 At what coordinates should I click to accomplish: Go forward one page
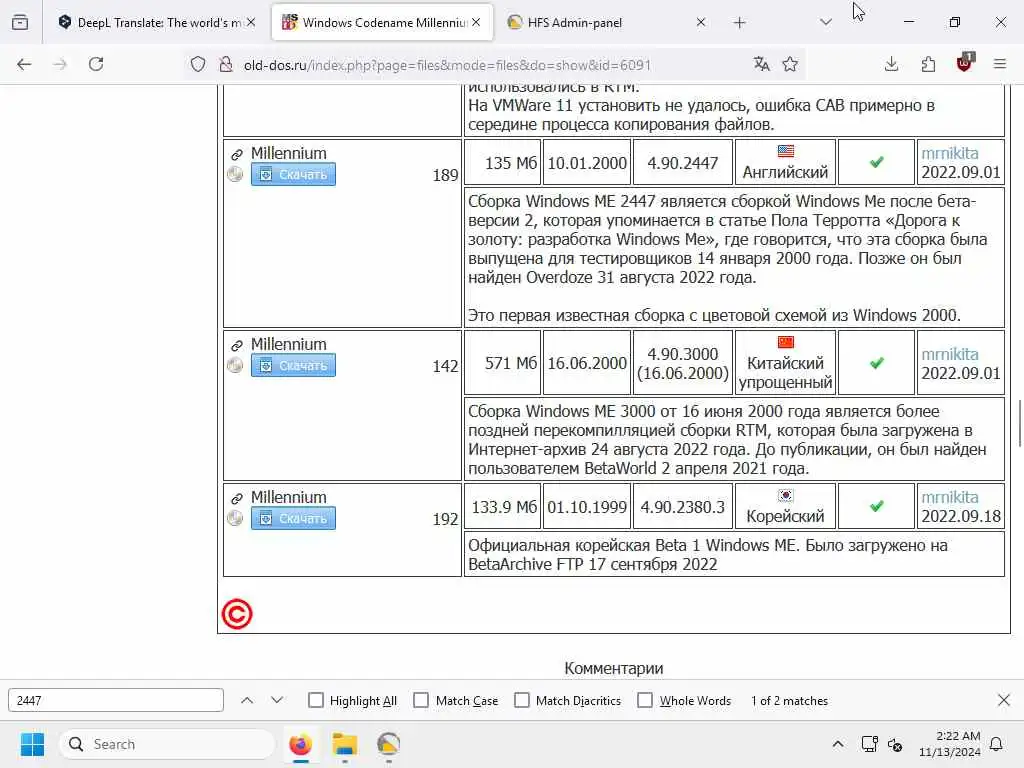coord(60,64)
